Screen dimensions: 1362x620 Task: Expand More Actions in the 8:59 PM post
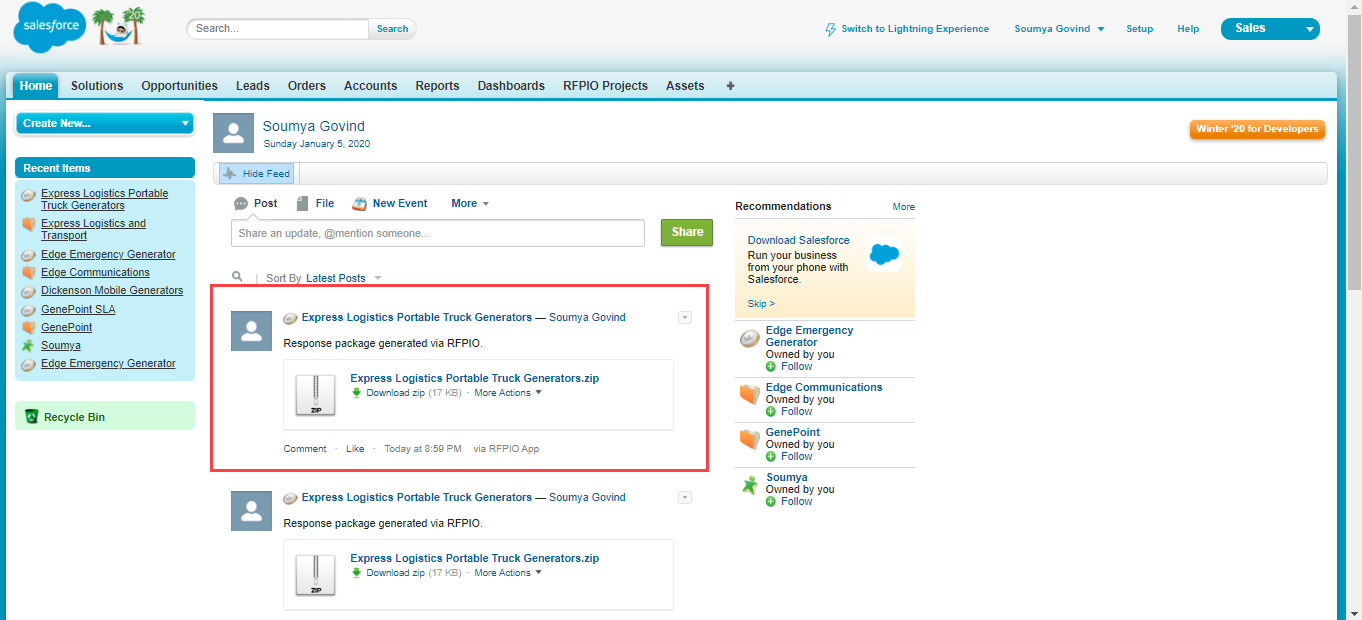508,393
